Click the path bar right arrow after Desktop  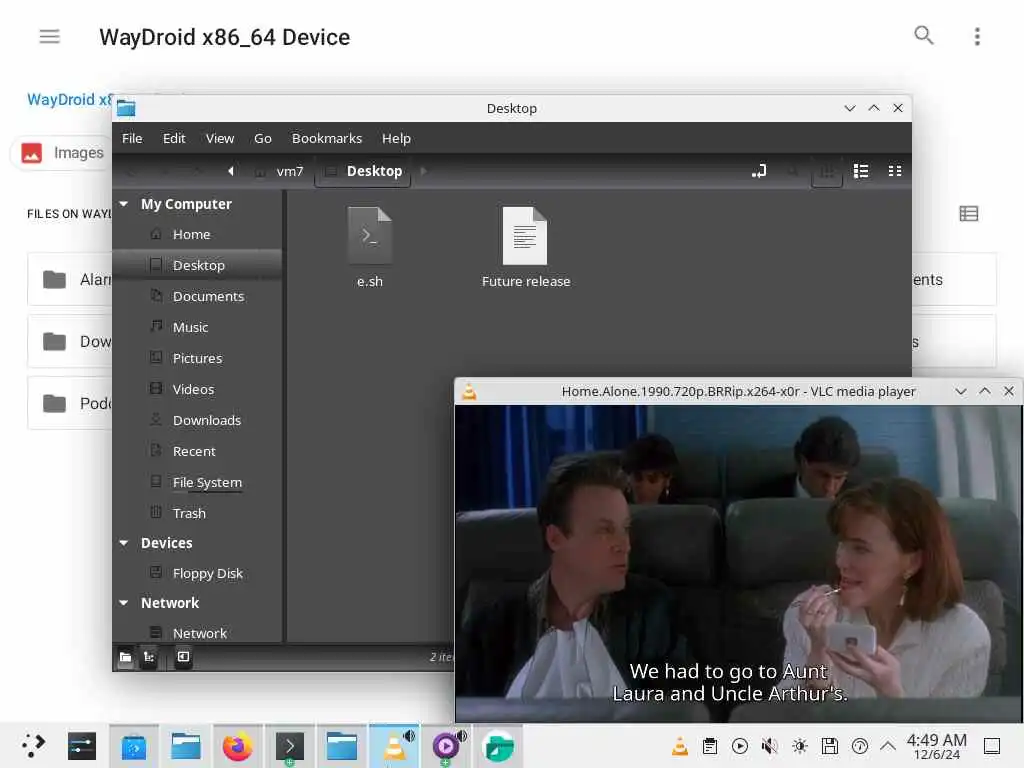click(423, 171)
